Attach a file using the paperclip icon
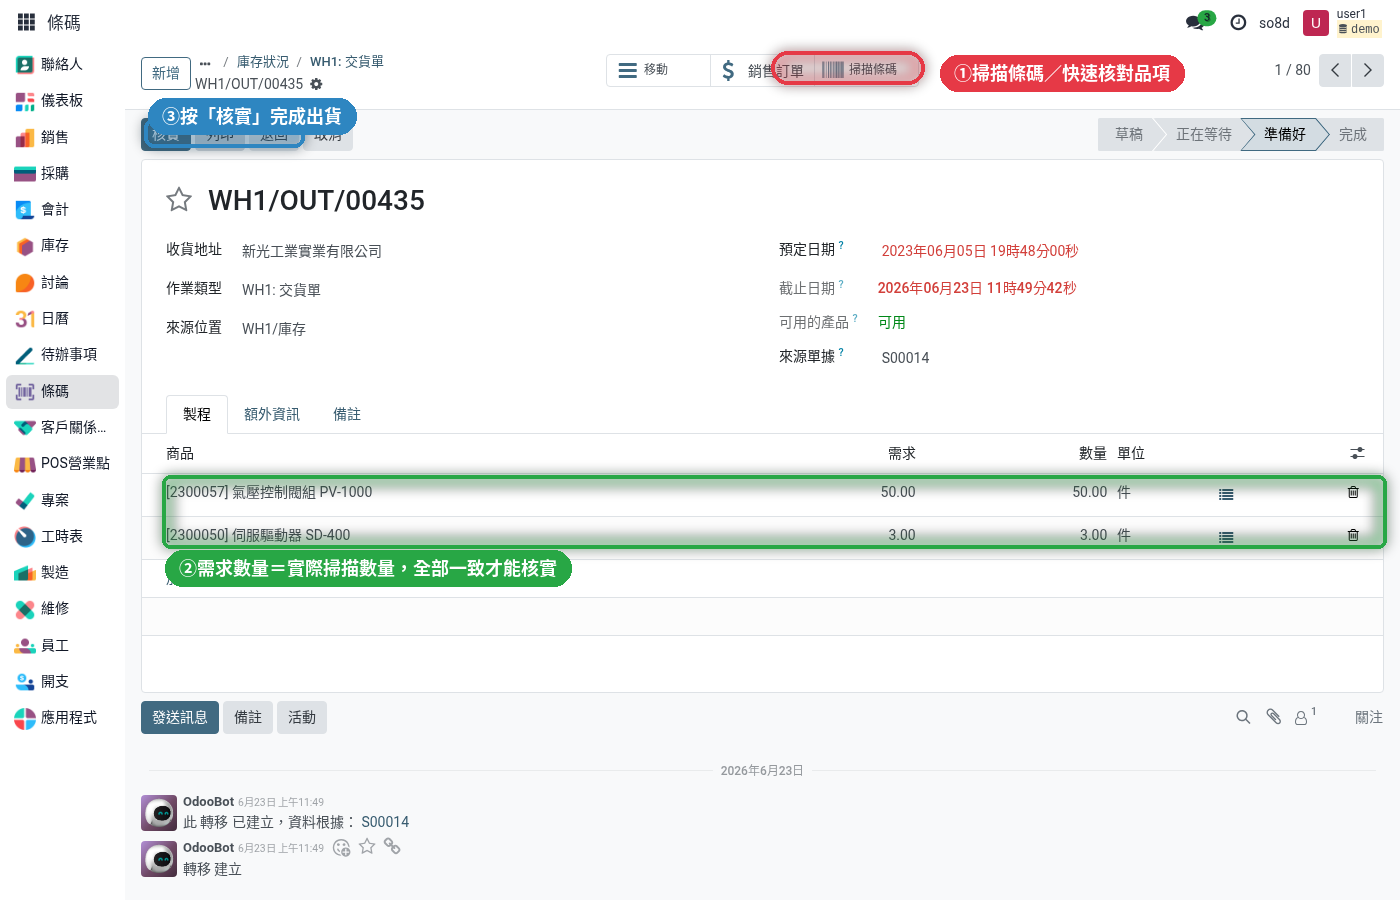Image resolution: width=1400 pixels, height=900 pixels. [x=1273, y=717]
